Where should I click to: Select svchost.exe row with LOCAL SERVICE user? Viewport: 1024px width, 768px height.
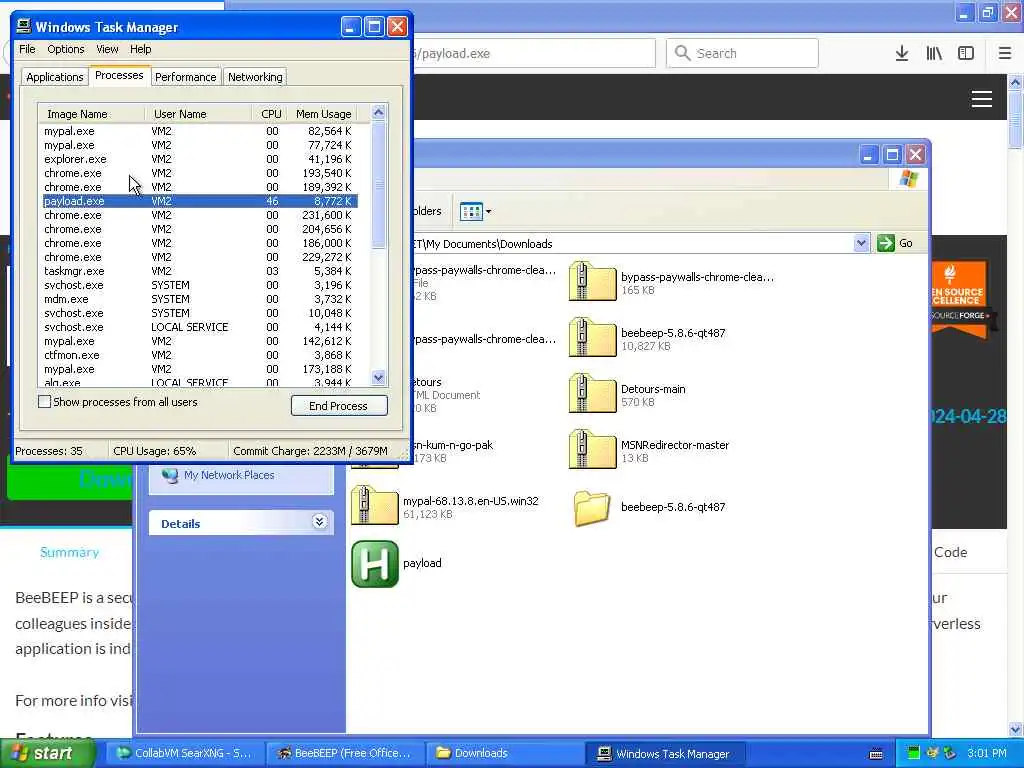(x=200, y=327)
